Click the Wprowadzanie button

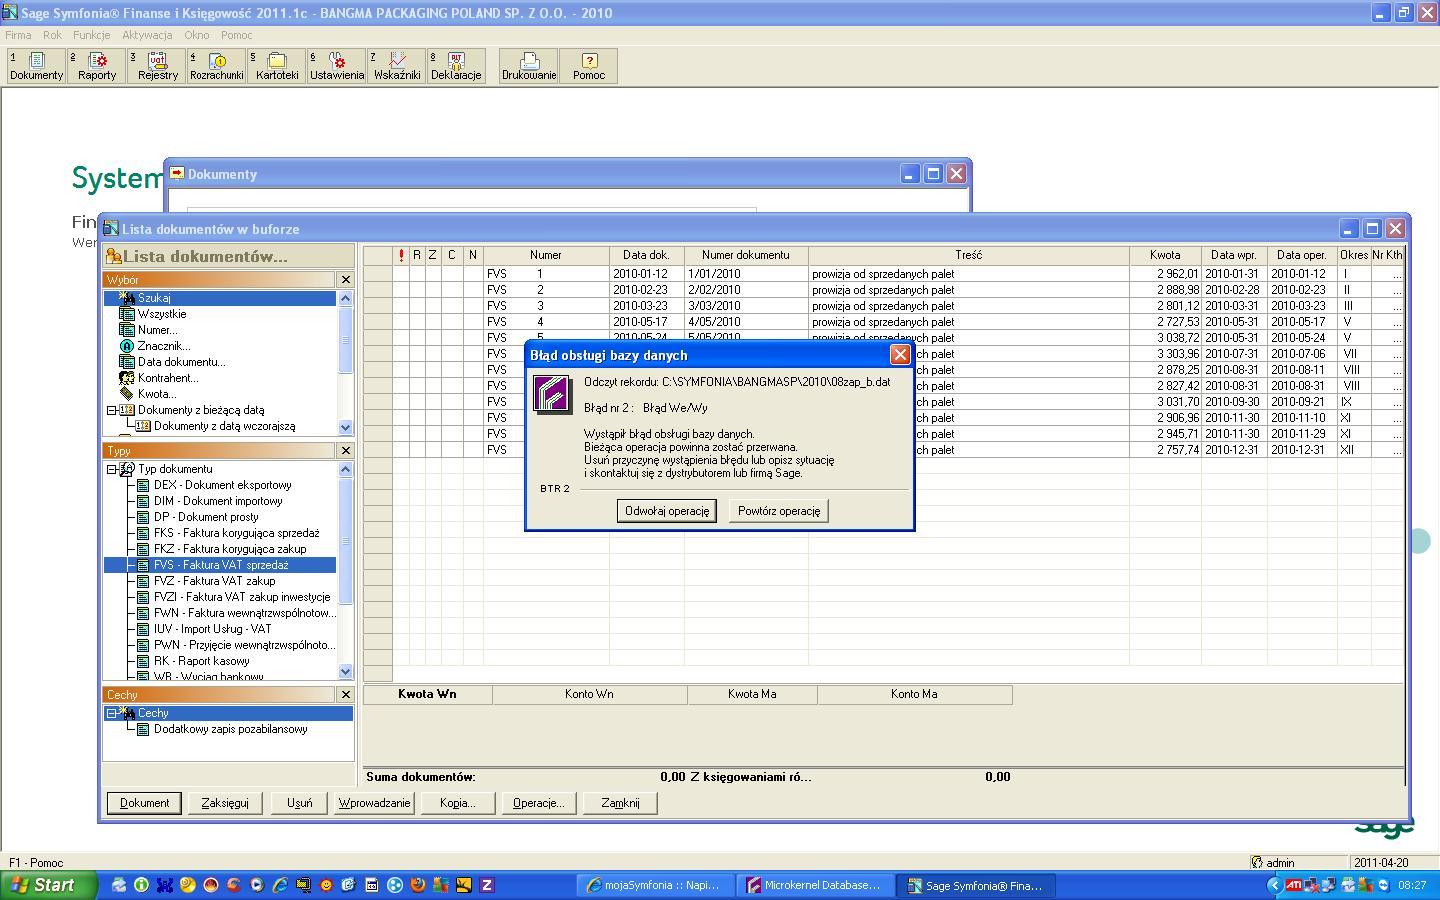pos(374,803)
